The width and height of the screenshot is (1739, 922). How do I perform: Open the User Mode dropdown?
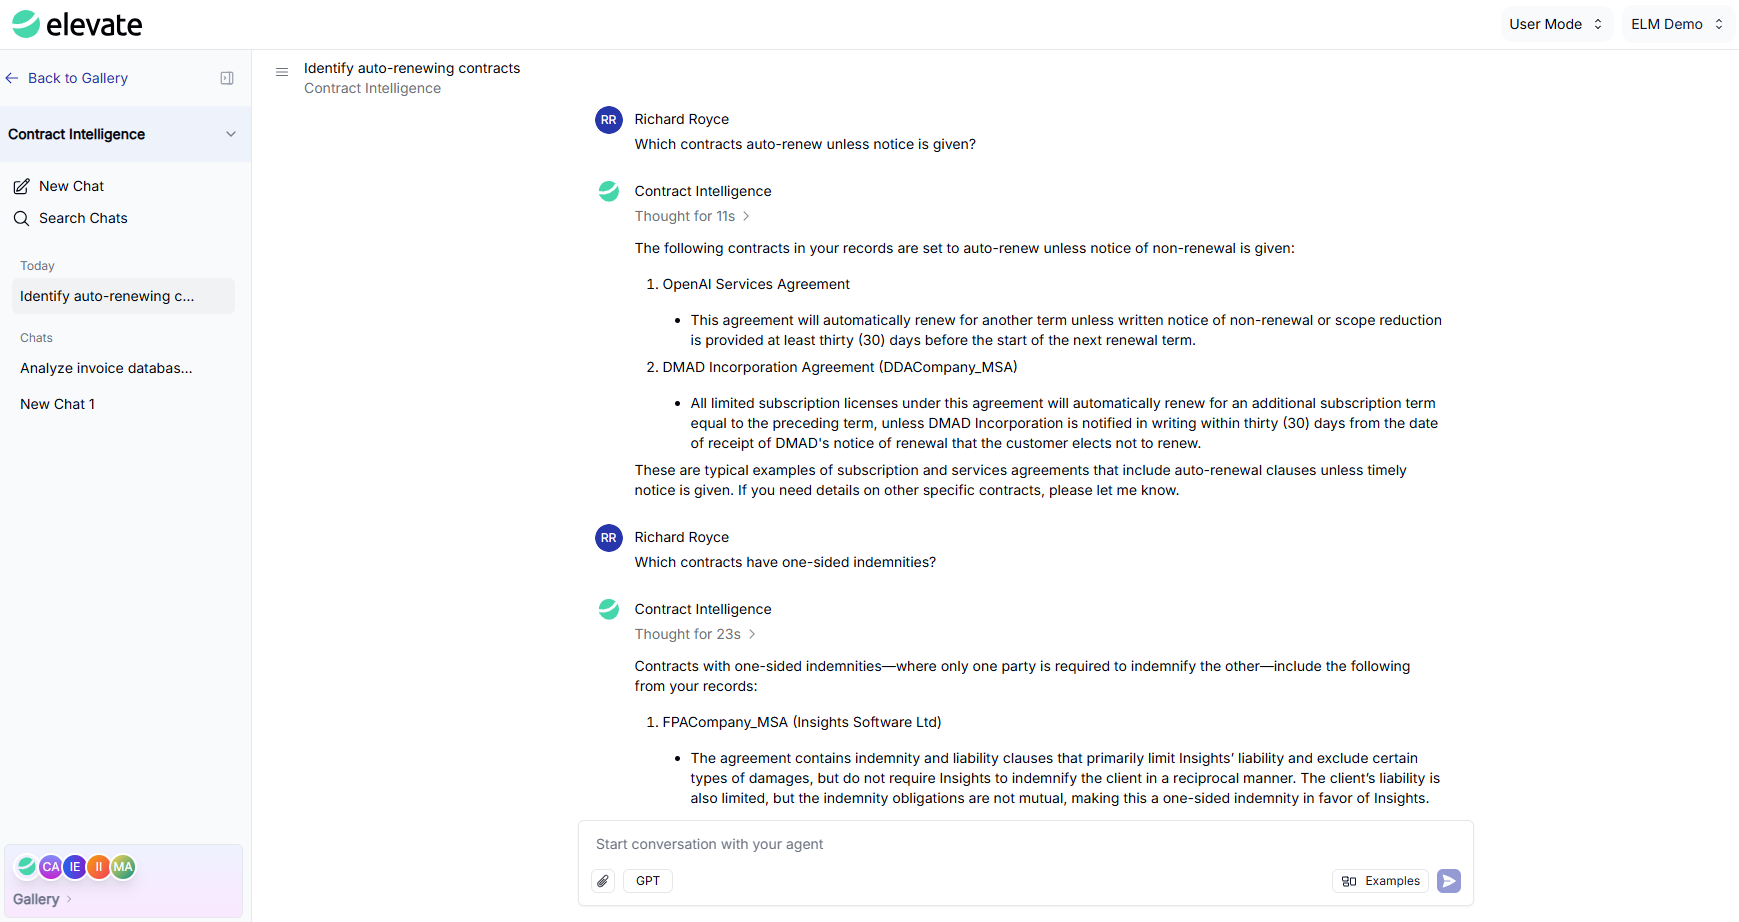click(x=1555, y=24)
